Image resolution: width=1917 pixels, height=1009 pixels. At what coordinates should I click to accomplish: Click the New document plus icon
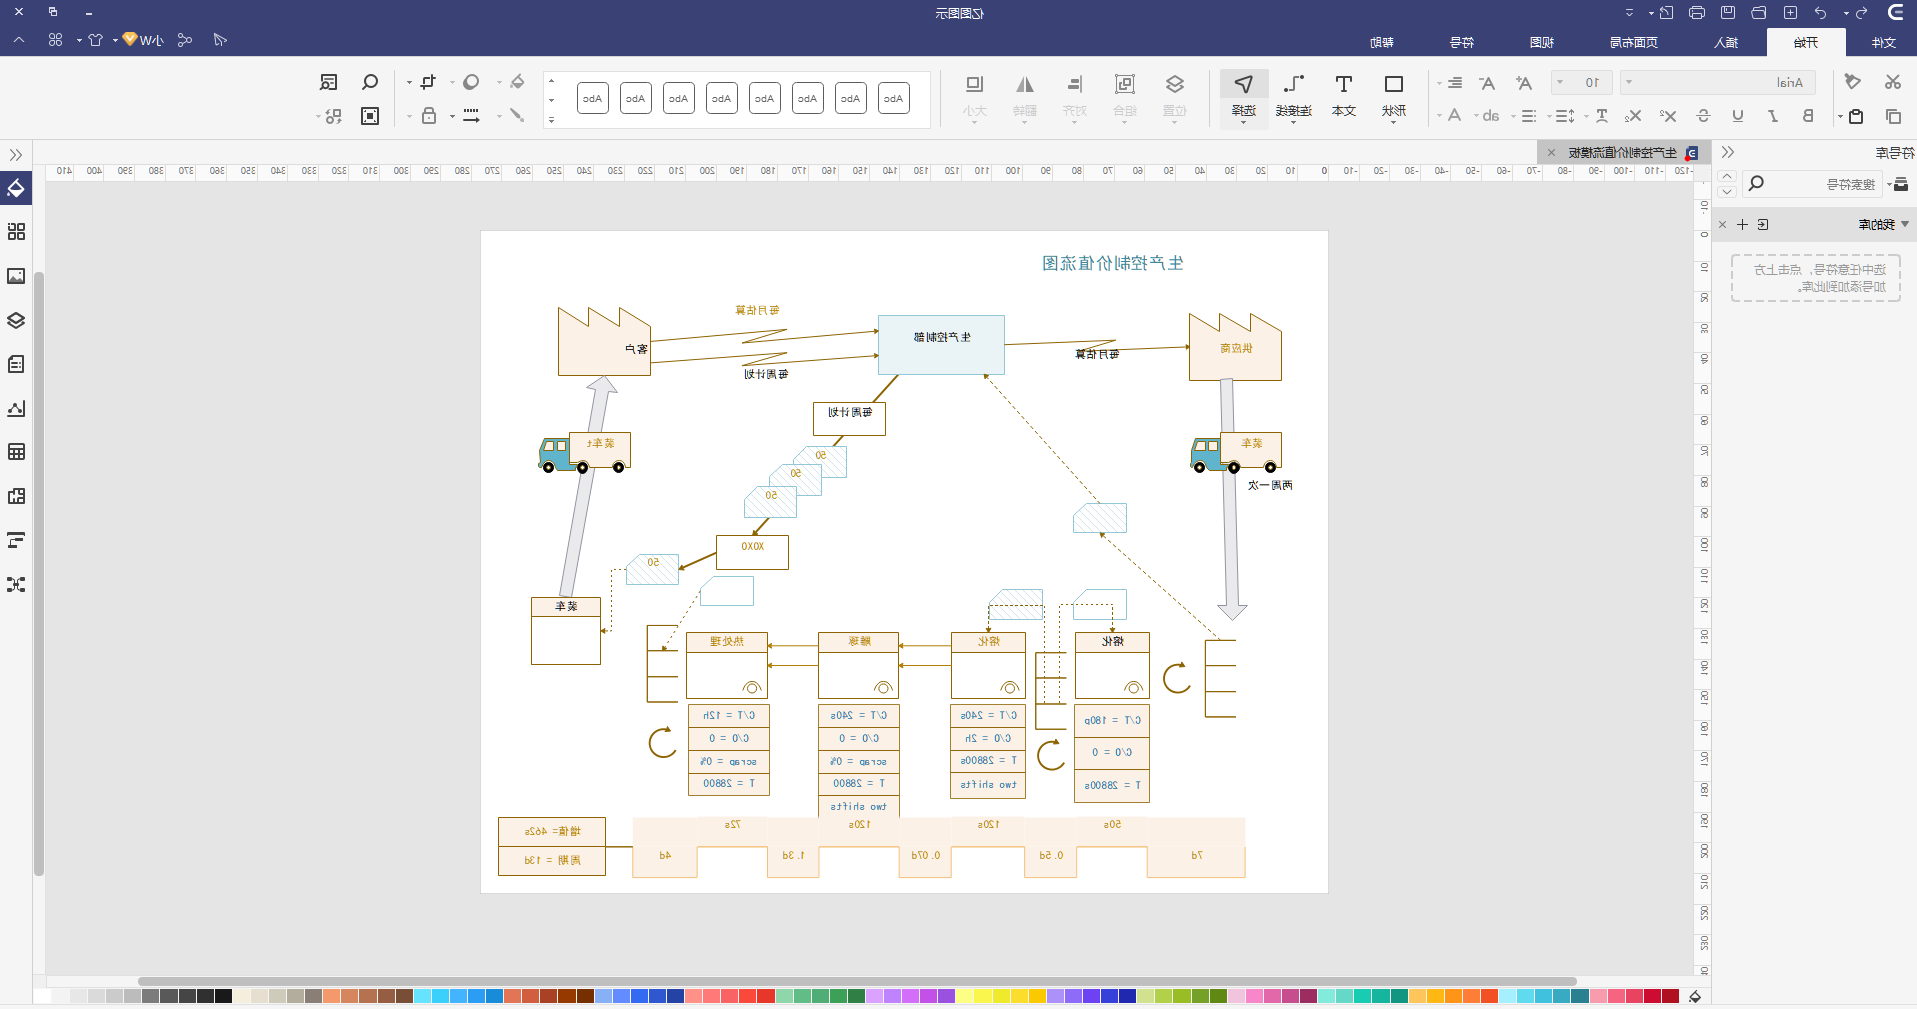tap(1790, 13)
